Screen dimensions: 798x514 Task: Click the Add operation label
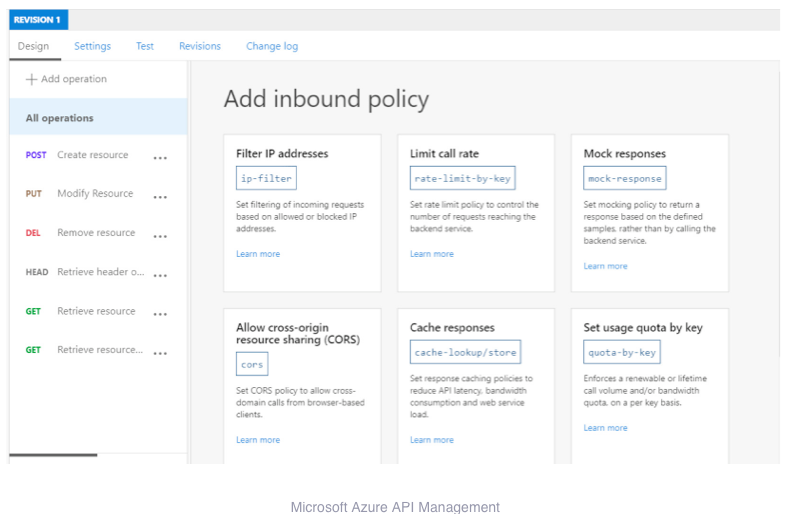click(x=74, y=79)
